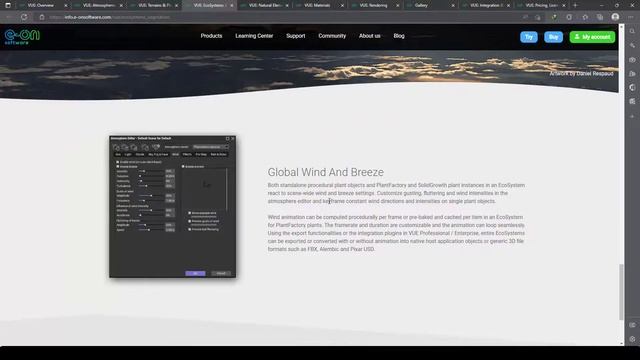
Task: Open sidebar settings gear at bottom
Action: pos(632,339)
